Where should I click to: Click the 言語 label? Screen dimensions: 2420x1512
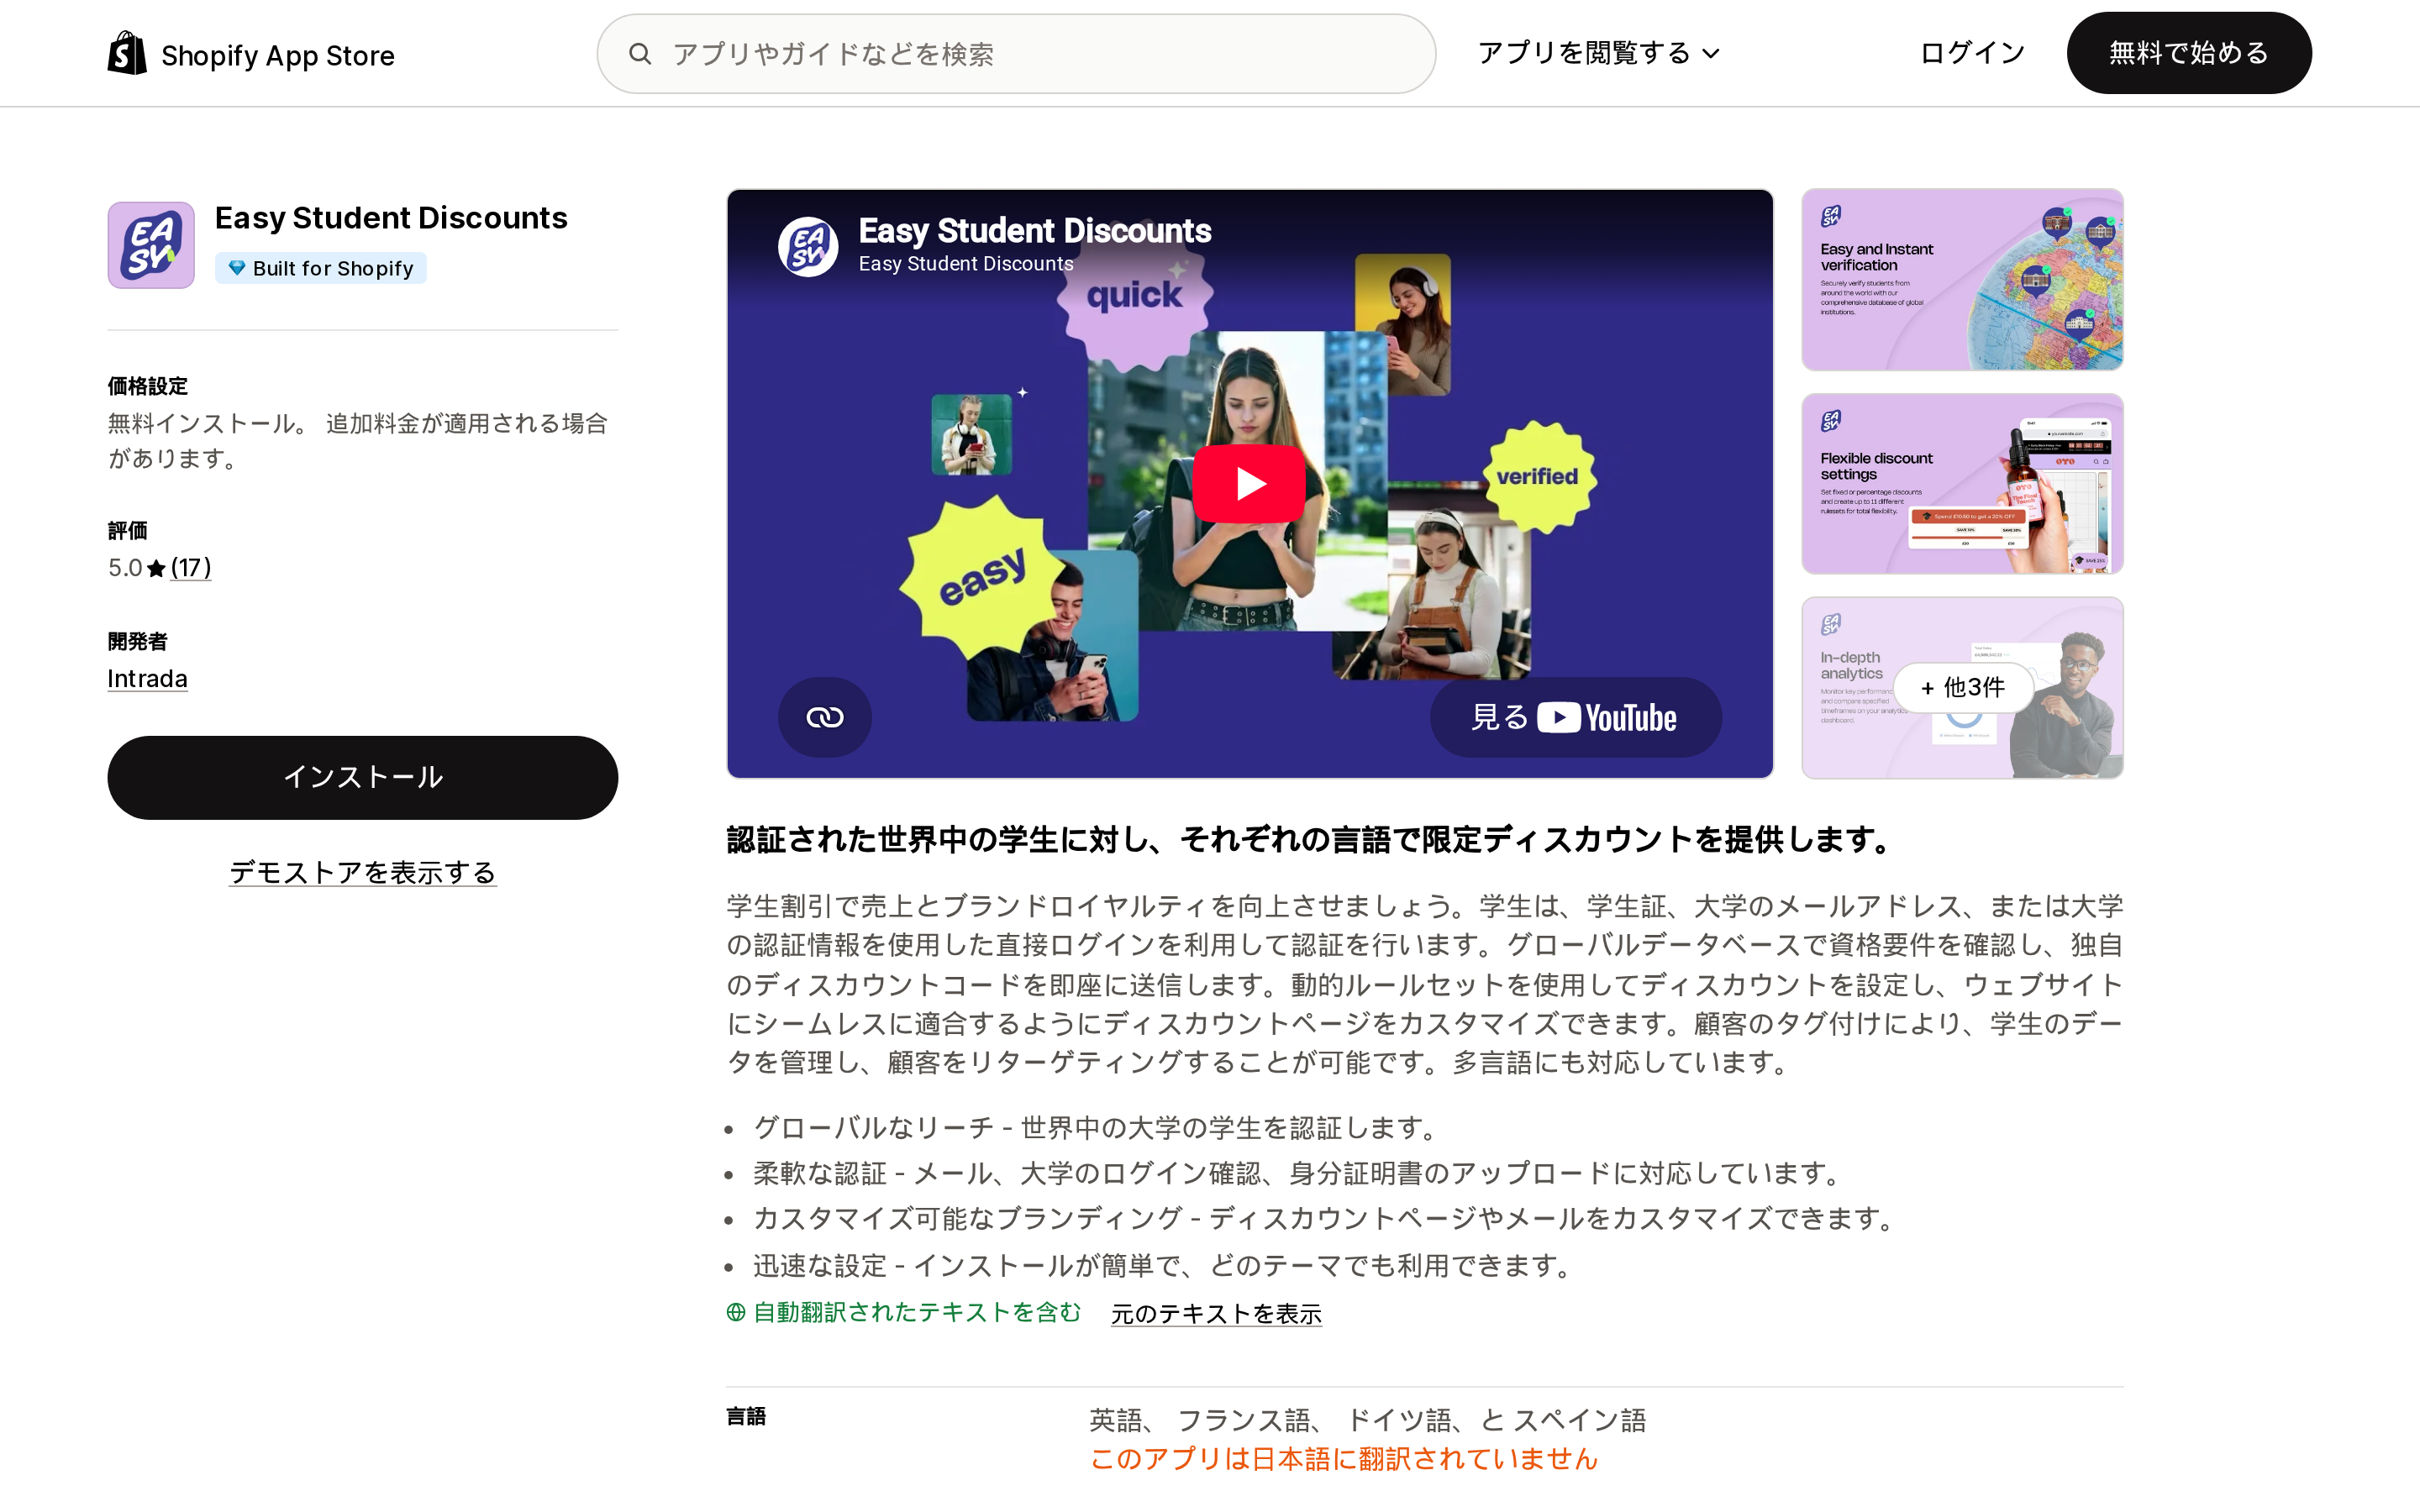[x=746, y=1416]
